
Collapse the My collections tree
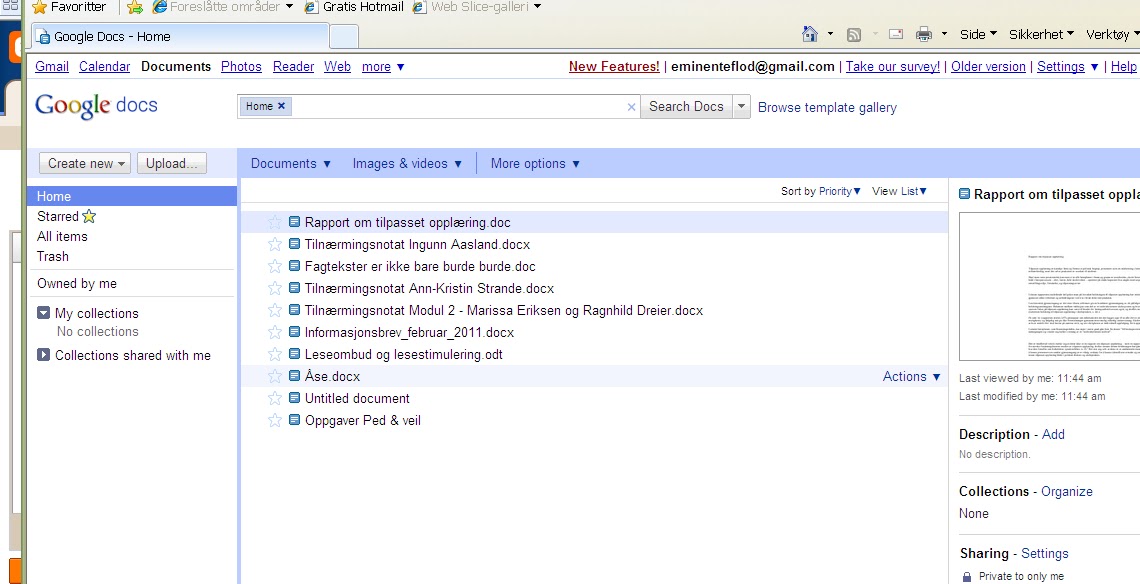(44, 313)
